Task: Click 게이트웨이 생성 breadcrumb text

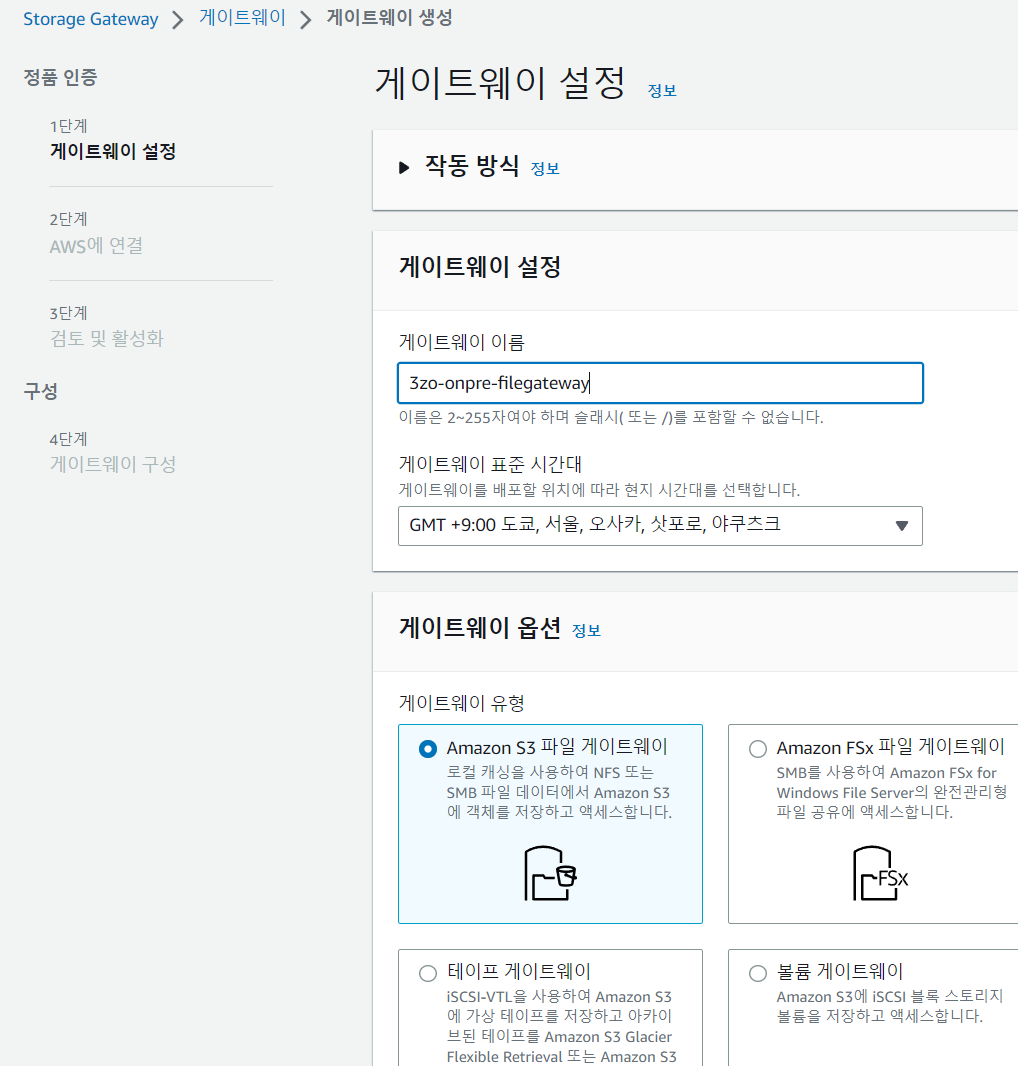Action: click(389, 18)
